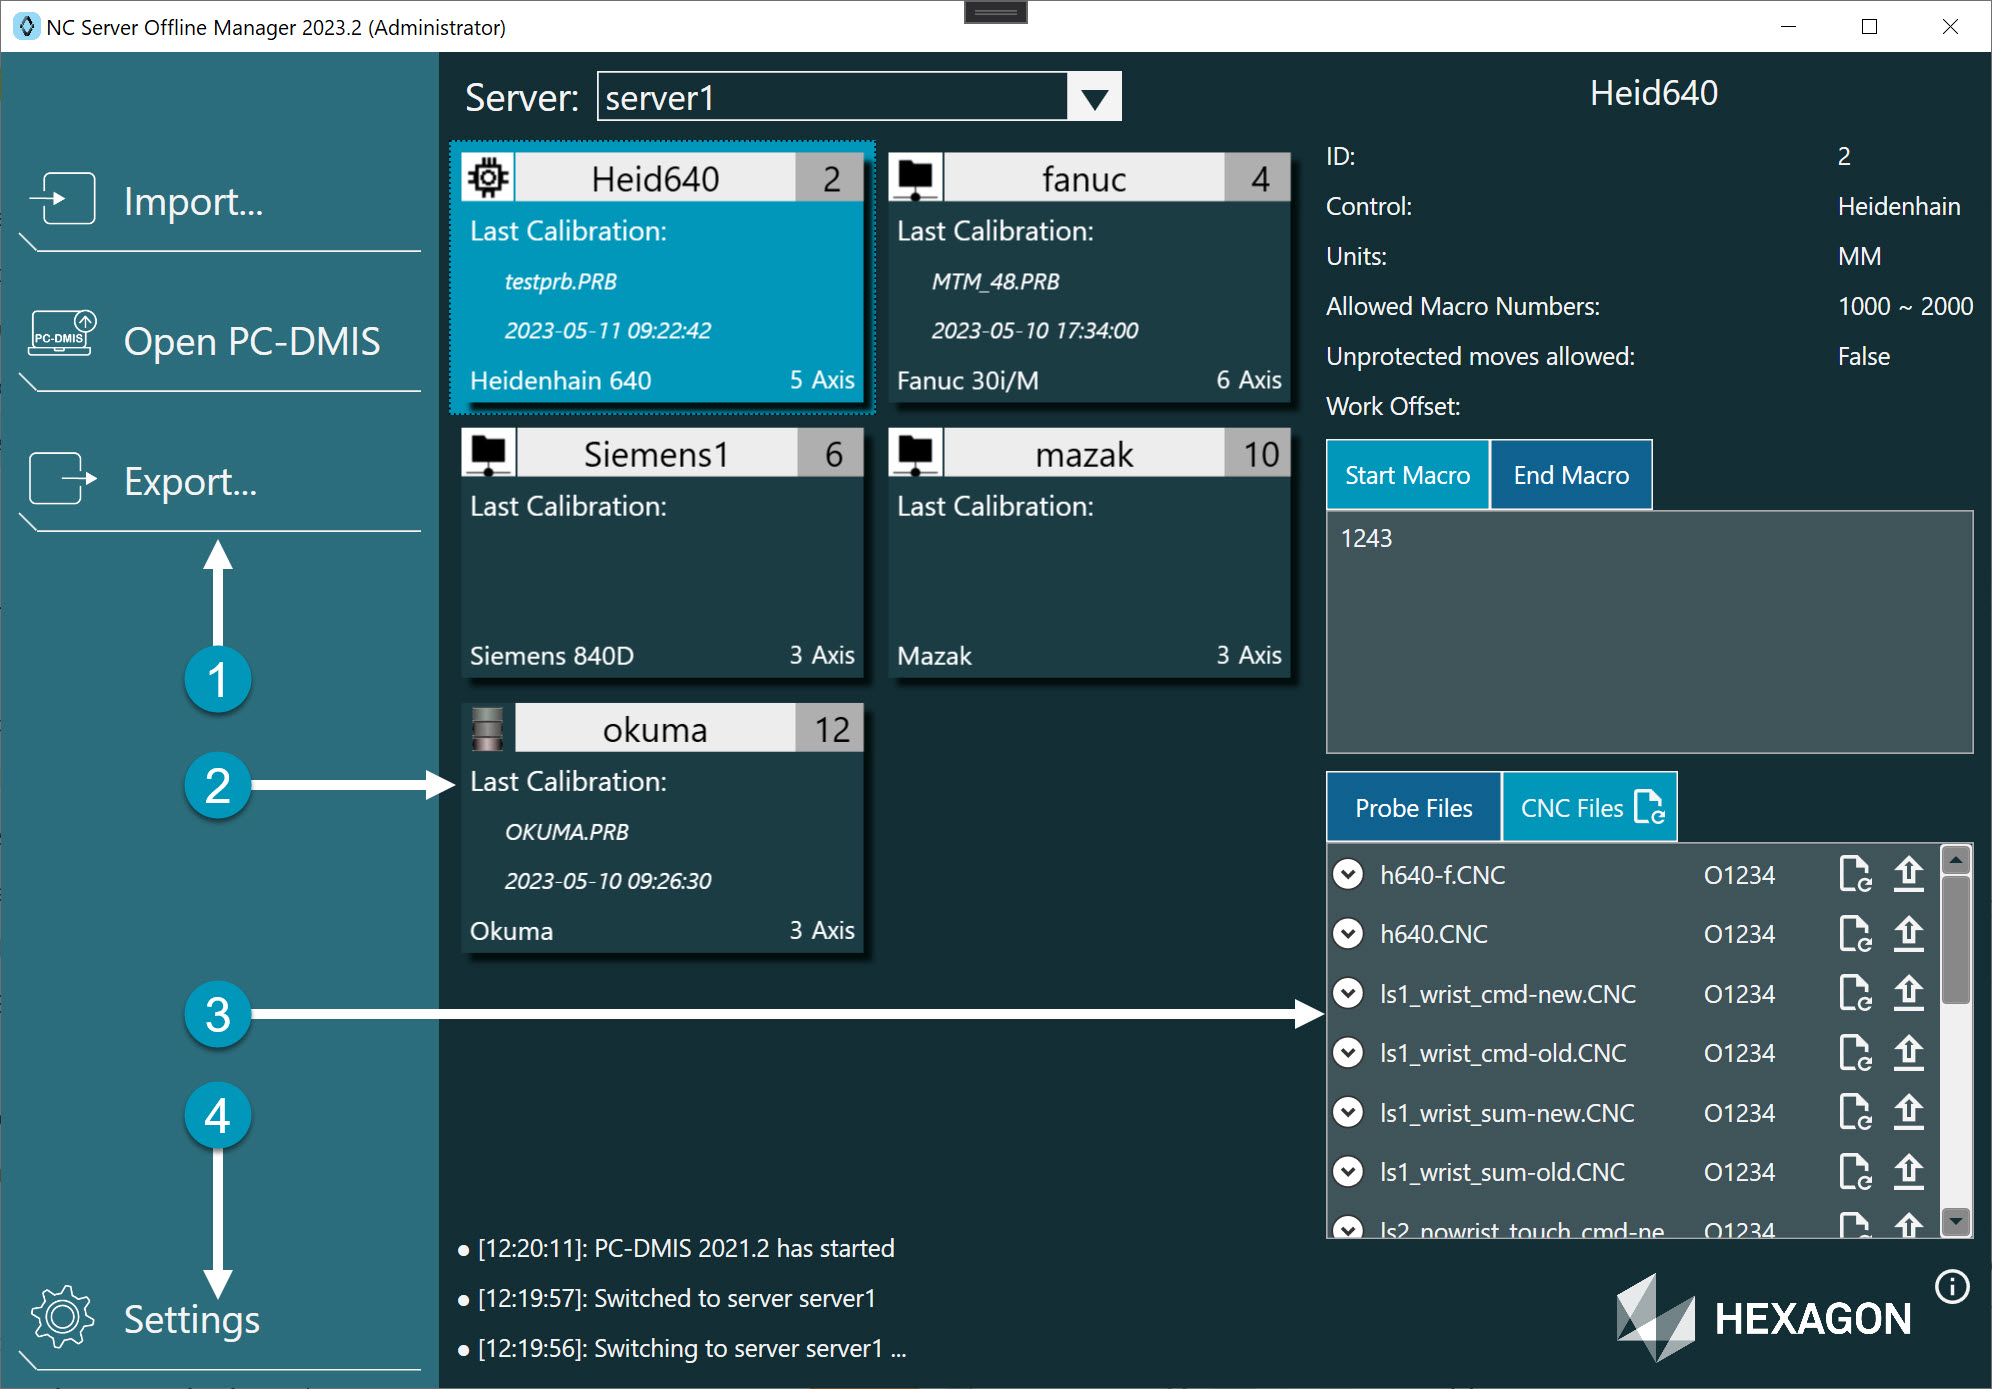
Task: Click scrollbar down arrow in file list
Action: point(1955,1221)
